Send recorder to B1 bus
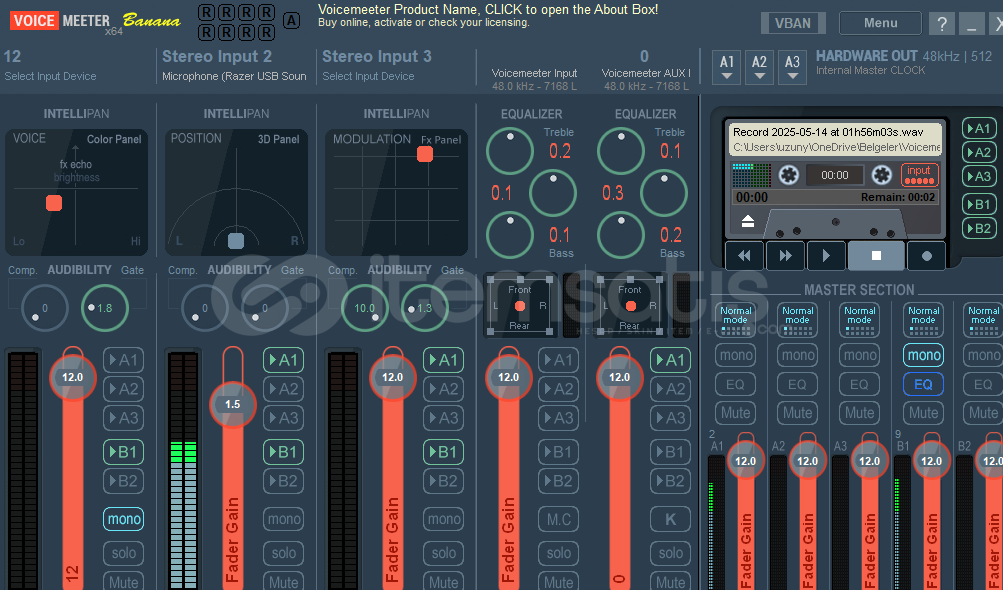Screen dimensions: 1003x590 pyautogui.click(x=978, y=205)
